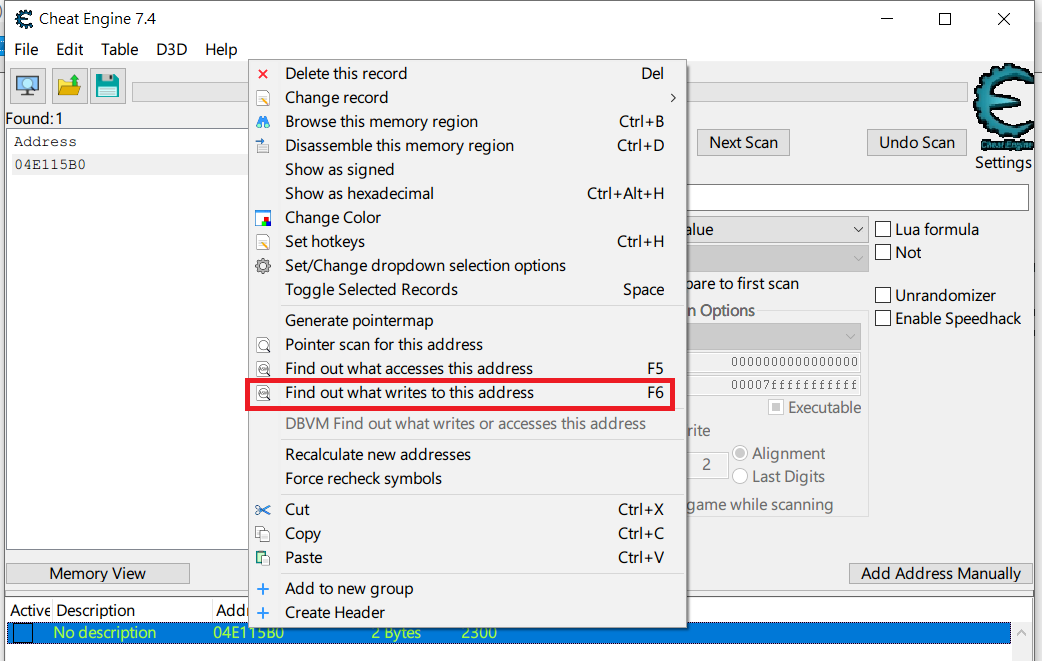Open Memory View
The height and width of the screenshot is (661, 1042).
click(x=98, y=573)
